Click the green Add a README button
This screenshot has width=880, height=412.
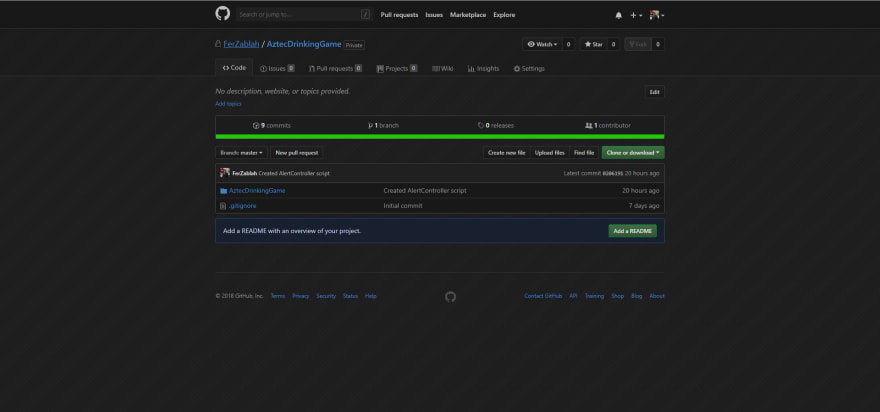click(632, 231)
